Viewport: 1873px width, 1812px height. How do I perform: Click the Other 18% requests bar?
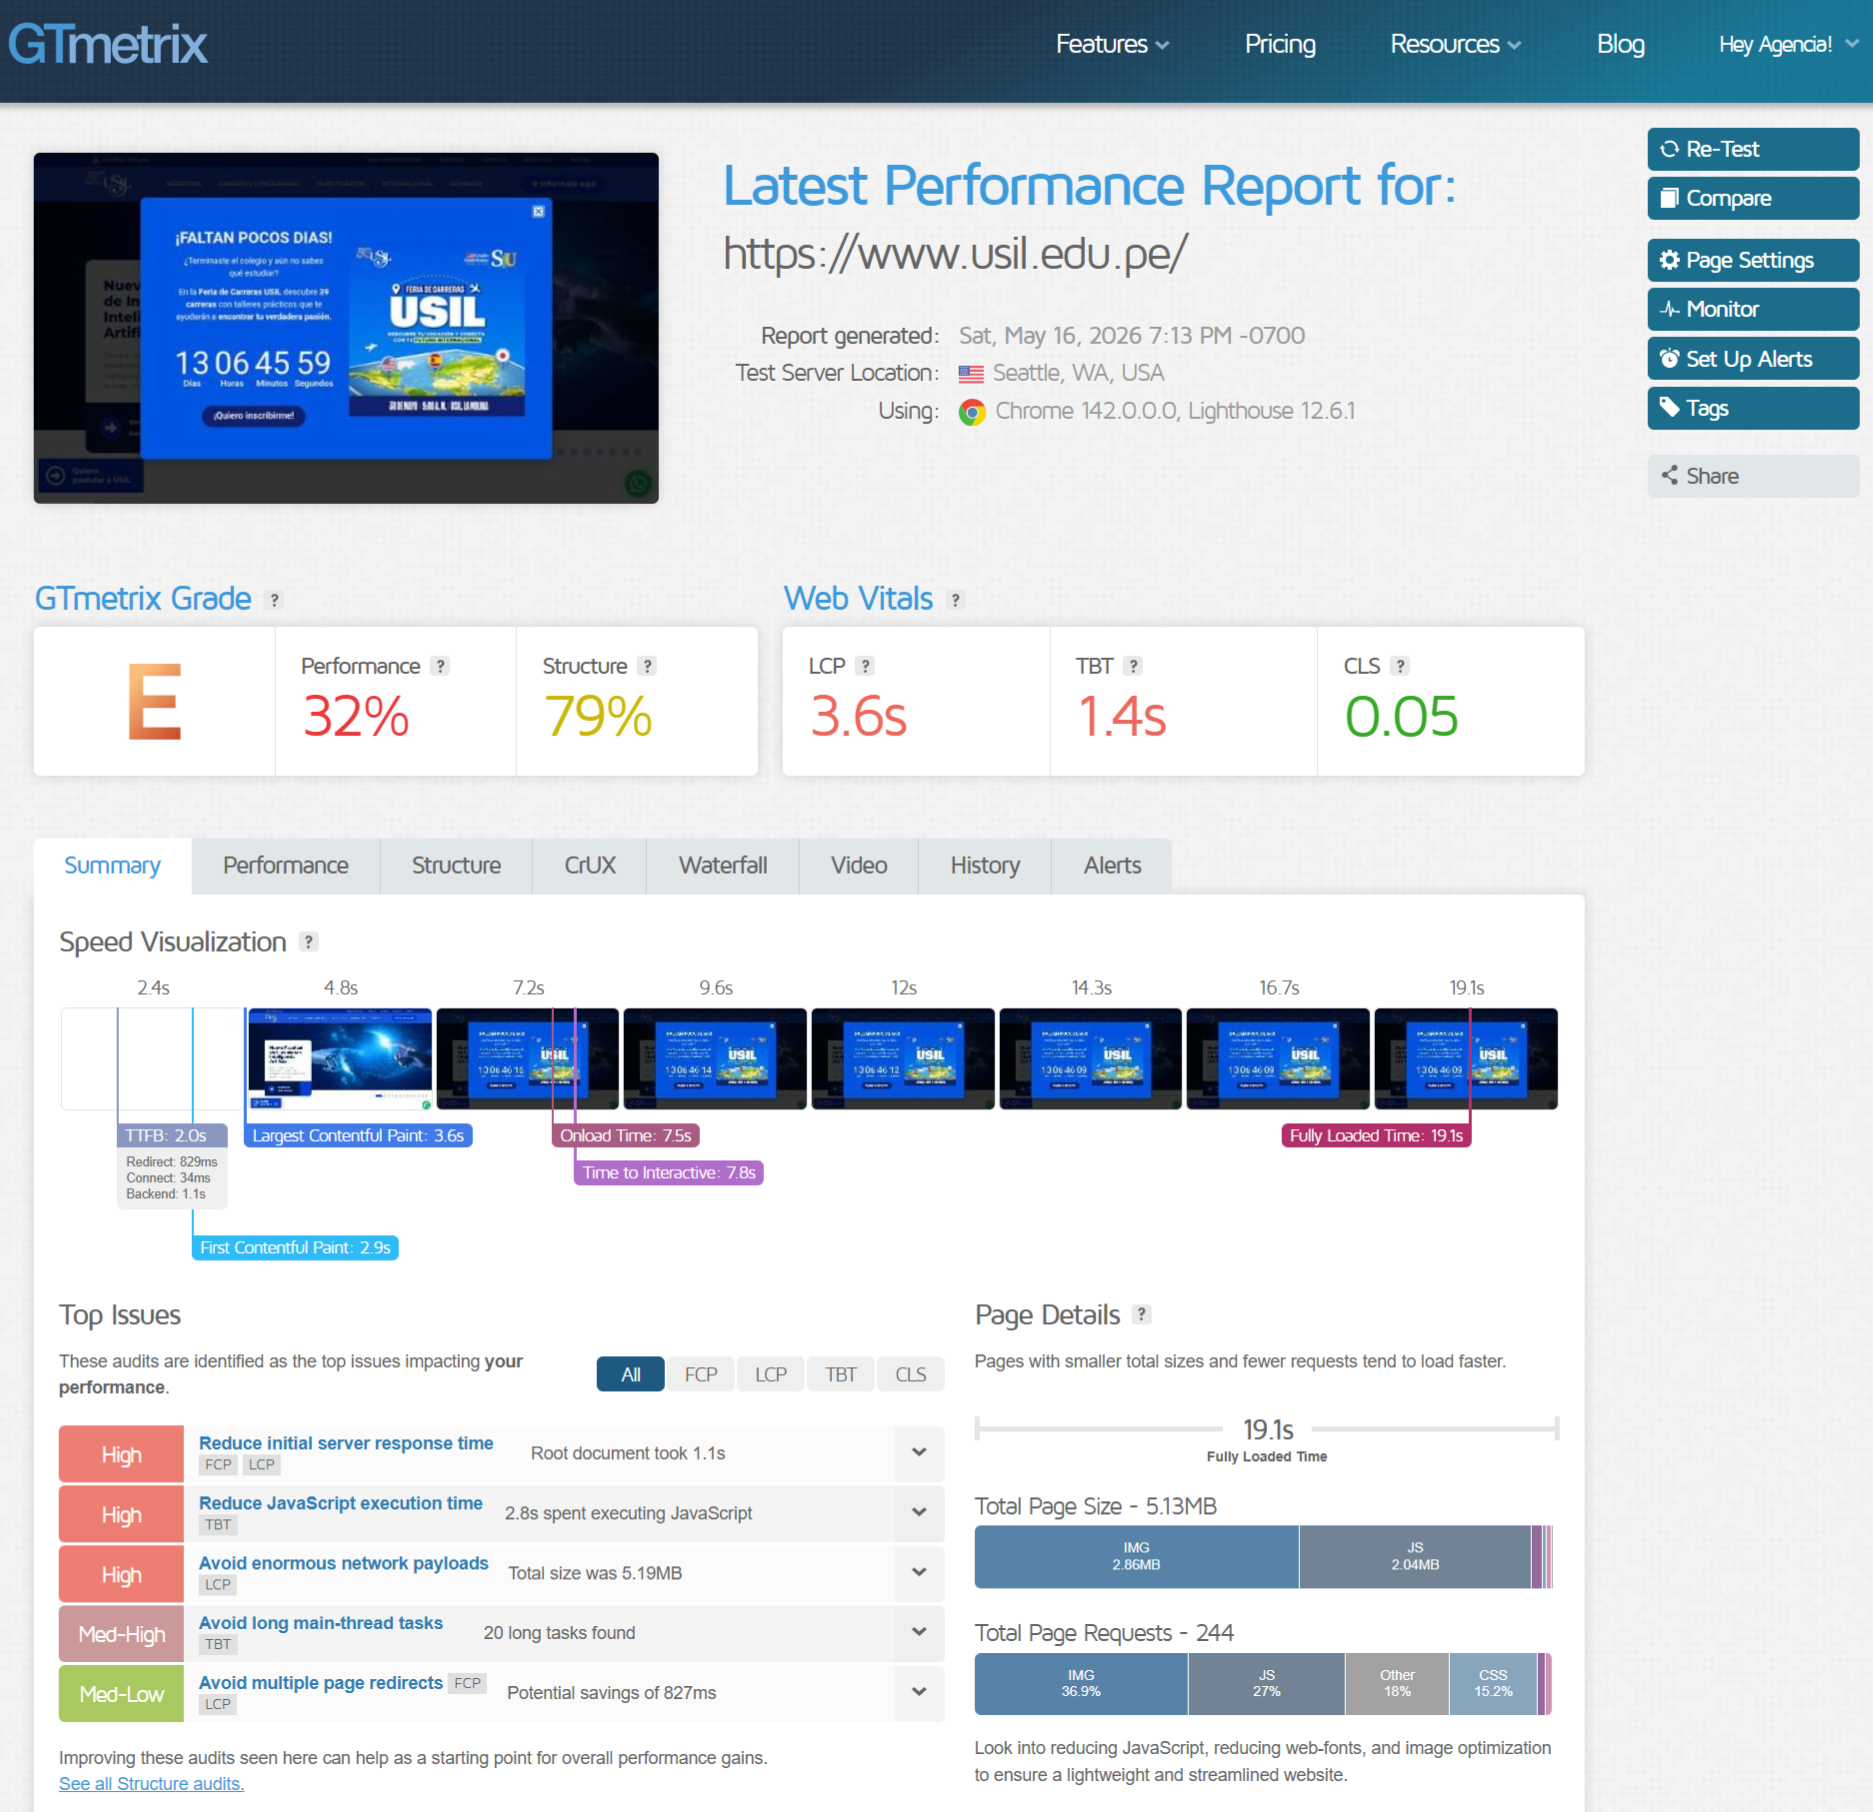tap(1397, 1684)
